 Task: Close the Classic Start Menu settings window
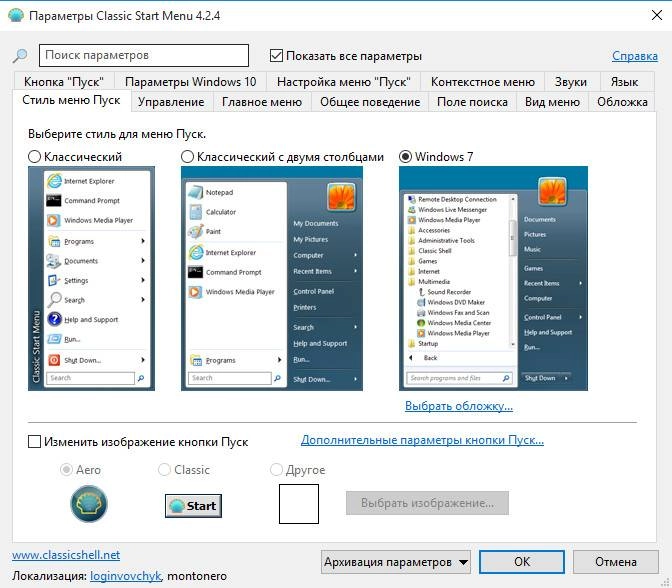pos(657,15)
